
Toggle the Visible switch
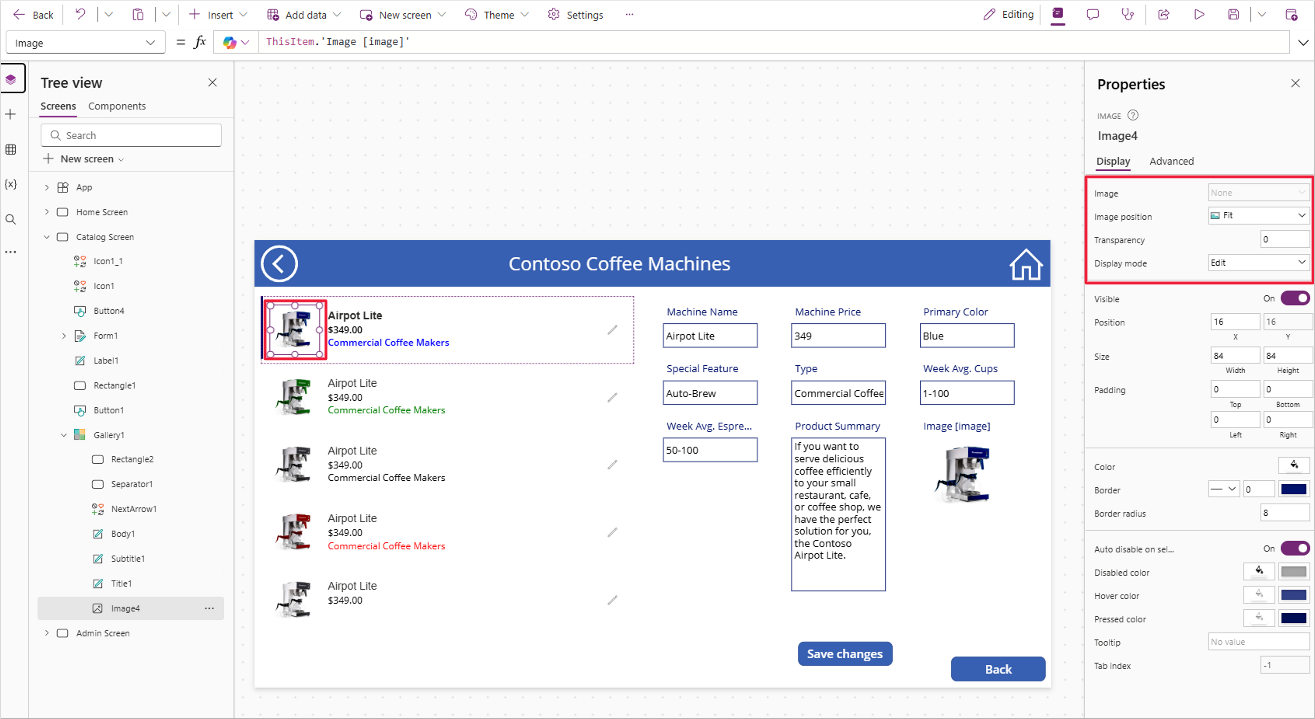(1294, 298)
